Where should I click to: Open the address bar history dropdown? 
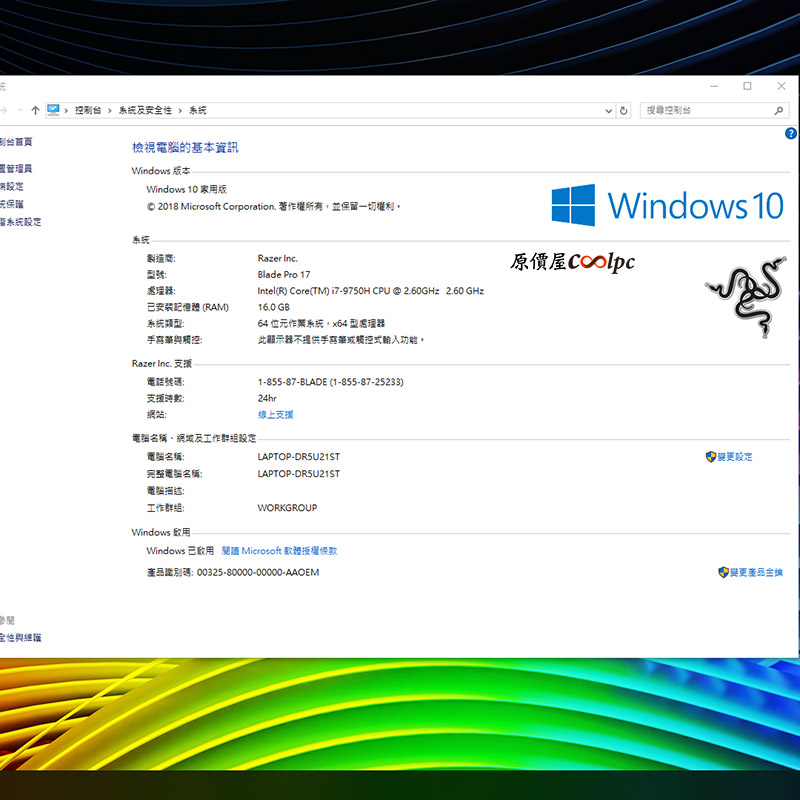[x=609, y=110]
